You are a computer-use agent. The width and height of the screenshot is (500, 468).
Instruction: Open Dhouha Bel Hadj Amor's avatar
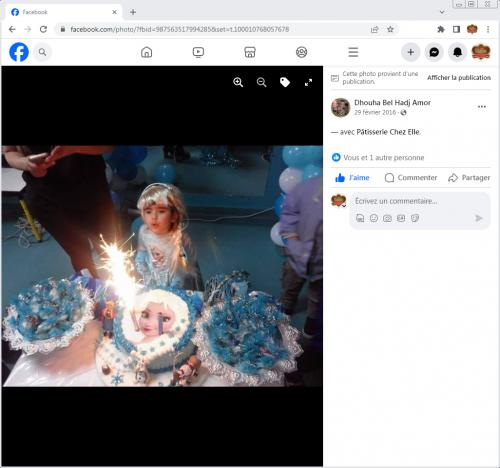point(340,107)
